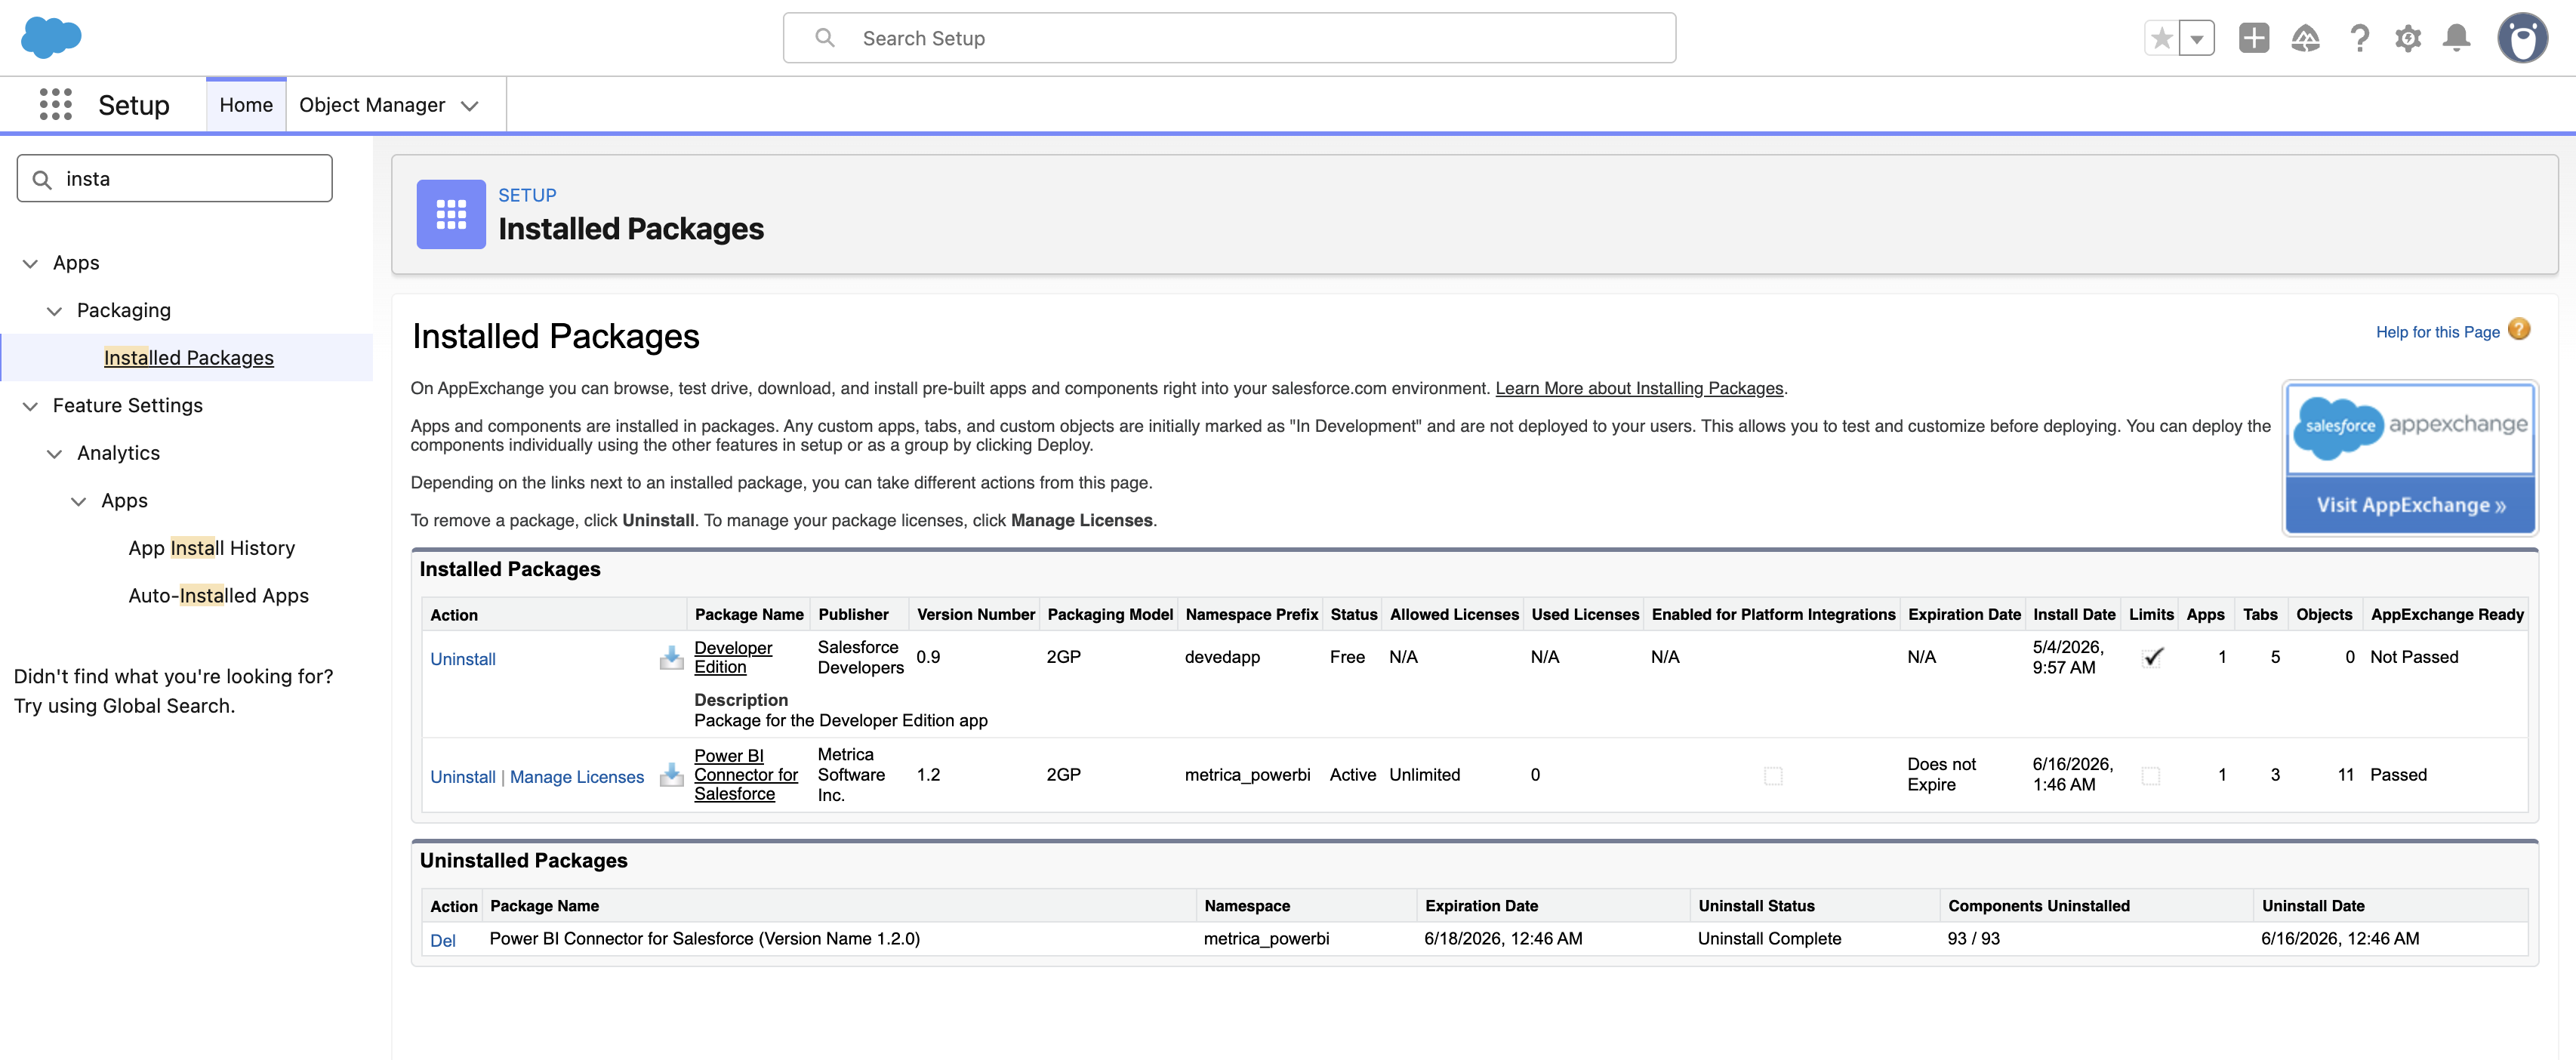Viewport: 2576px width, 1060px height.
Task: Open the global actions plus icon
Action: [x=2254, y=38]
